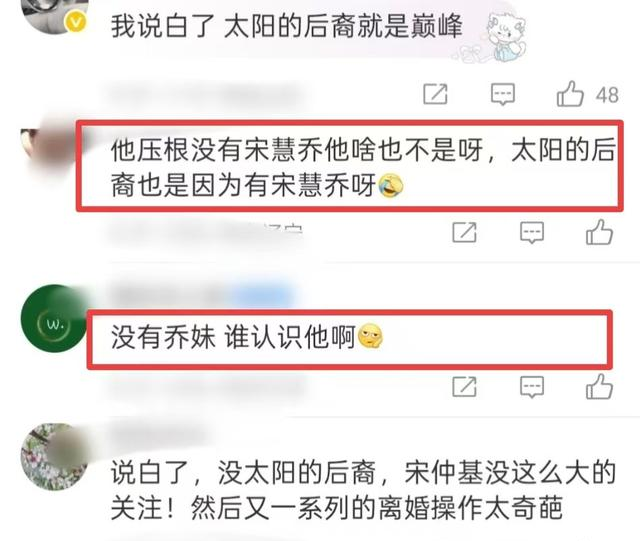Viewport: 640px width, 541px height.
Task: Reply to the 没有乔妹 谁认识他啊 comment
Action: 532,387
